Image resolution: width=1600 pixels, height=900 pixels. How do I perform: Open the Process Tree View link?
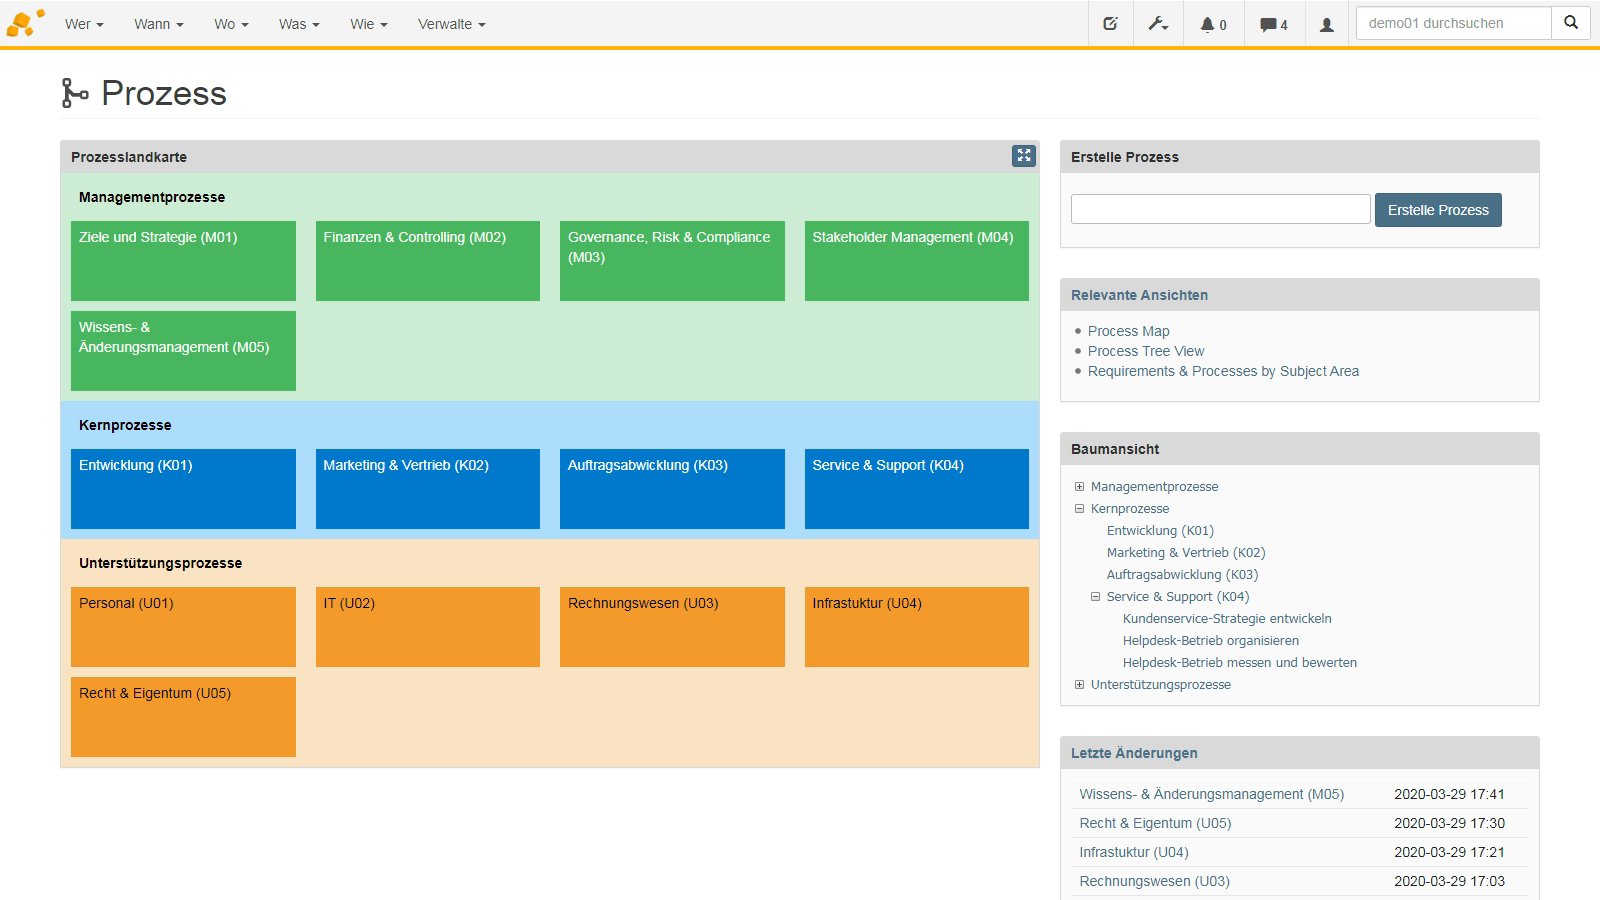coord(1146,351)
